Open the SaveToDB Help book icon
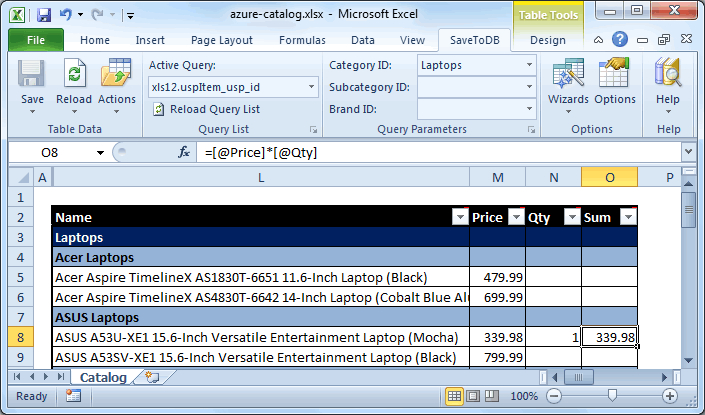 668,73
